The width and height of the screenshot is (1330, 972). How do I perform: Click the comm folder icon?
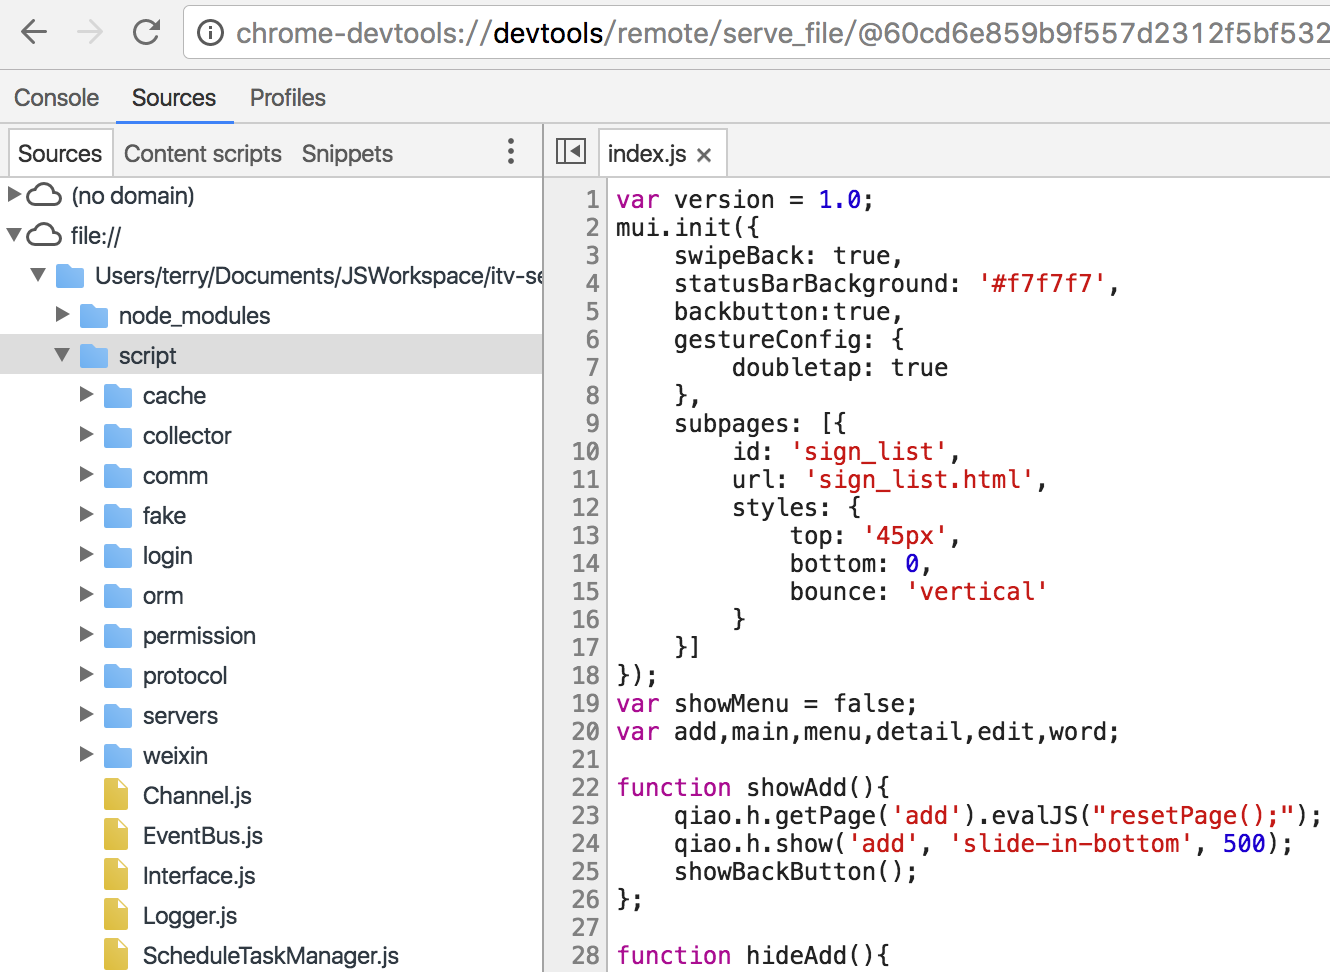118,476
